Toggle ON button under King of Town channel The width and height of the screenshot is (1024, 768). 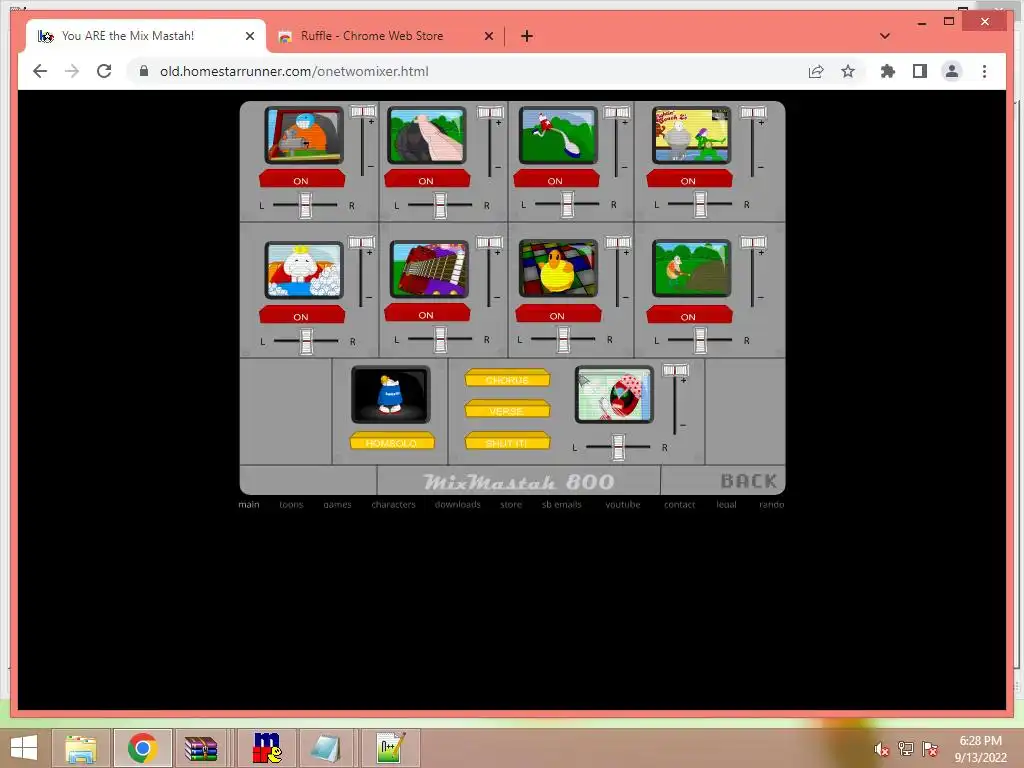pyautogui.click(x=302, y=315)
